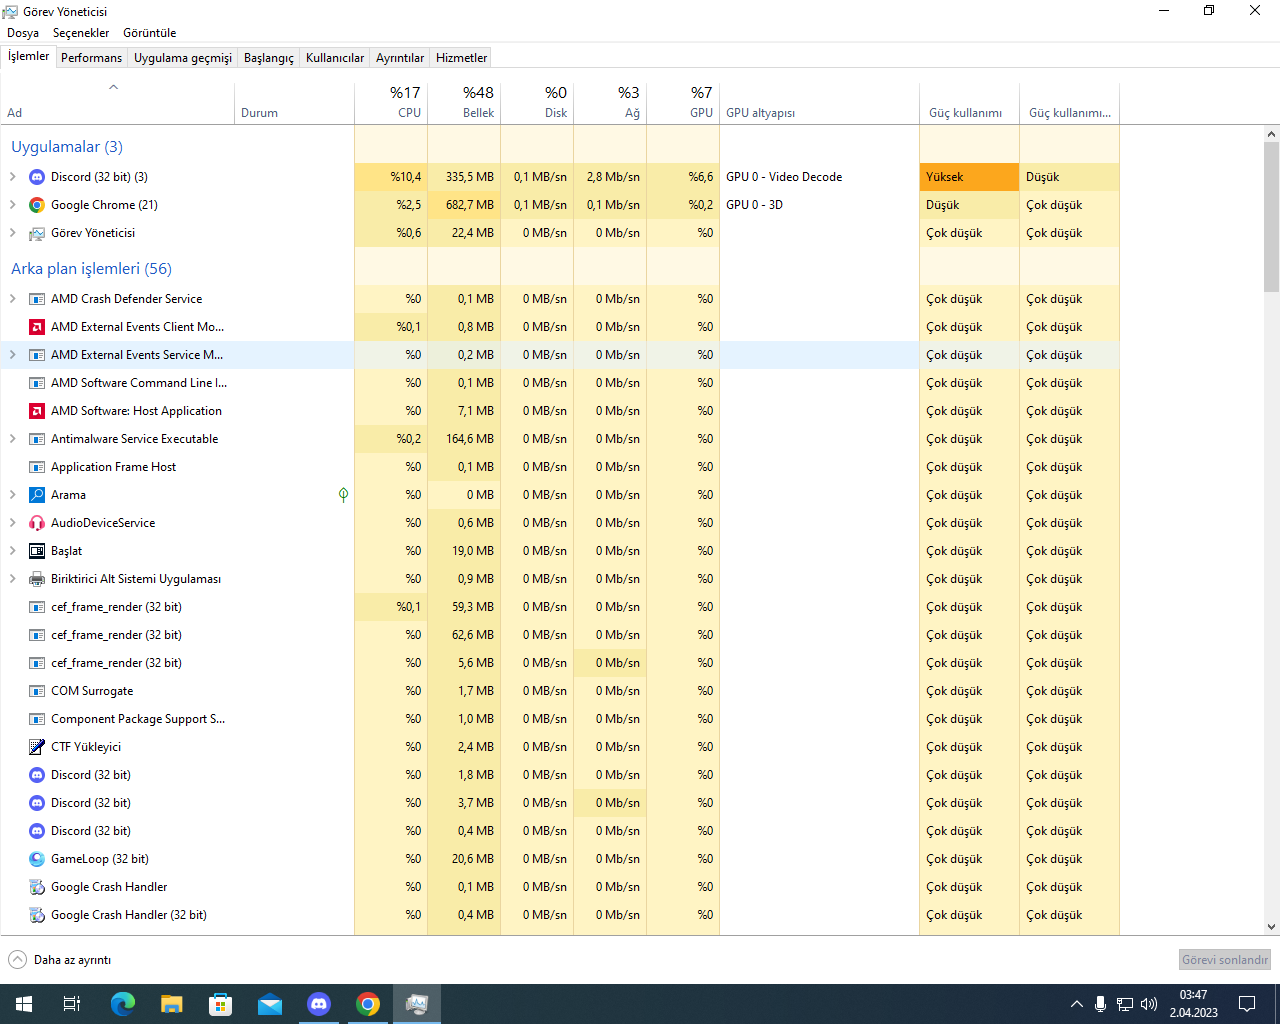1280x1024 pixels.
Task: Expand the Görev Yöneticisi process
Action: [12, 233]
